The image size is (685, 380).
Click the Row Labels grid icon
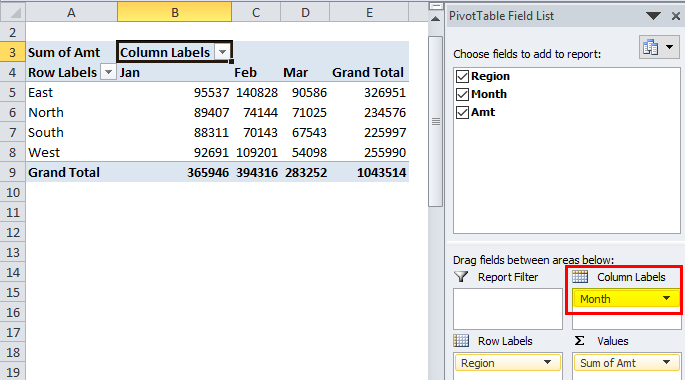[x=461, y=340]
